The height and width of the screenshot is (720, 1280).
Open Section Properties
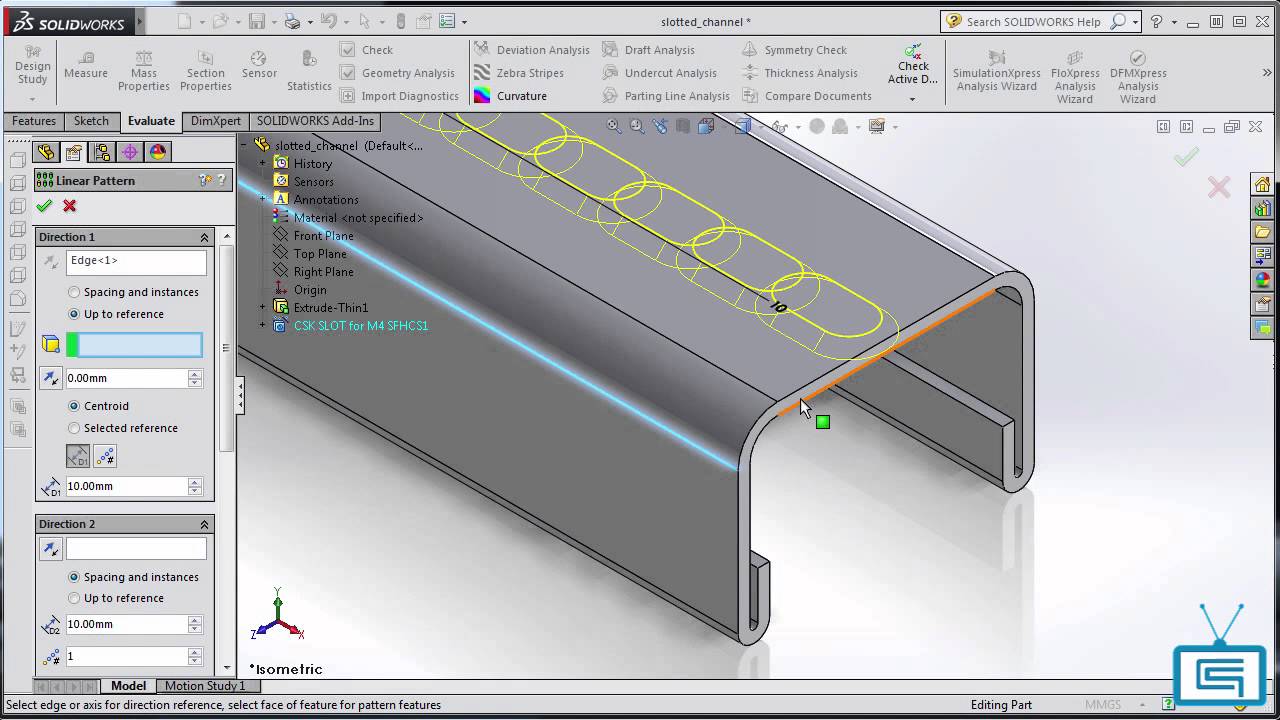tap(206, 71)
